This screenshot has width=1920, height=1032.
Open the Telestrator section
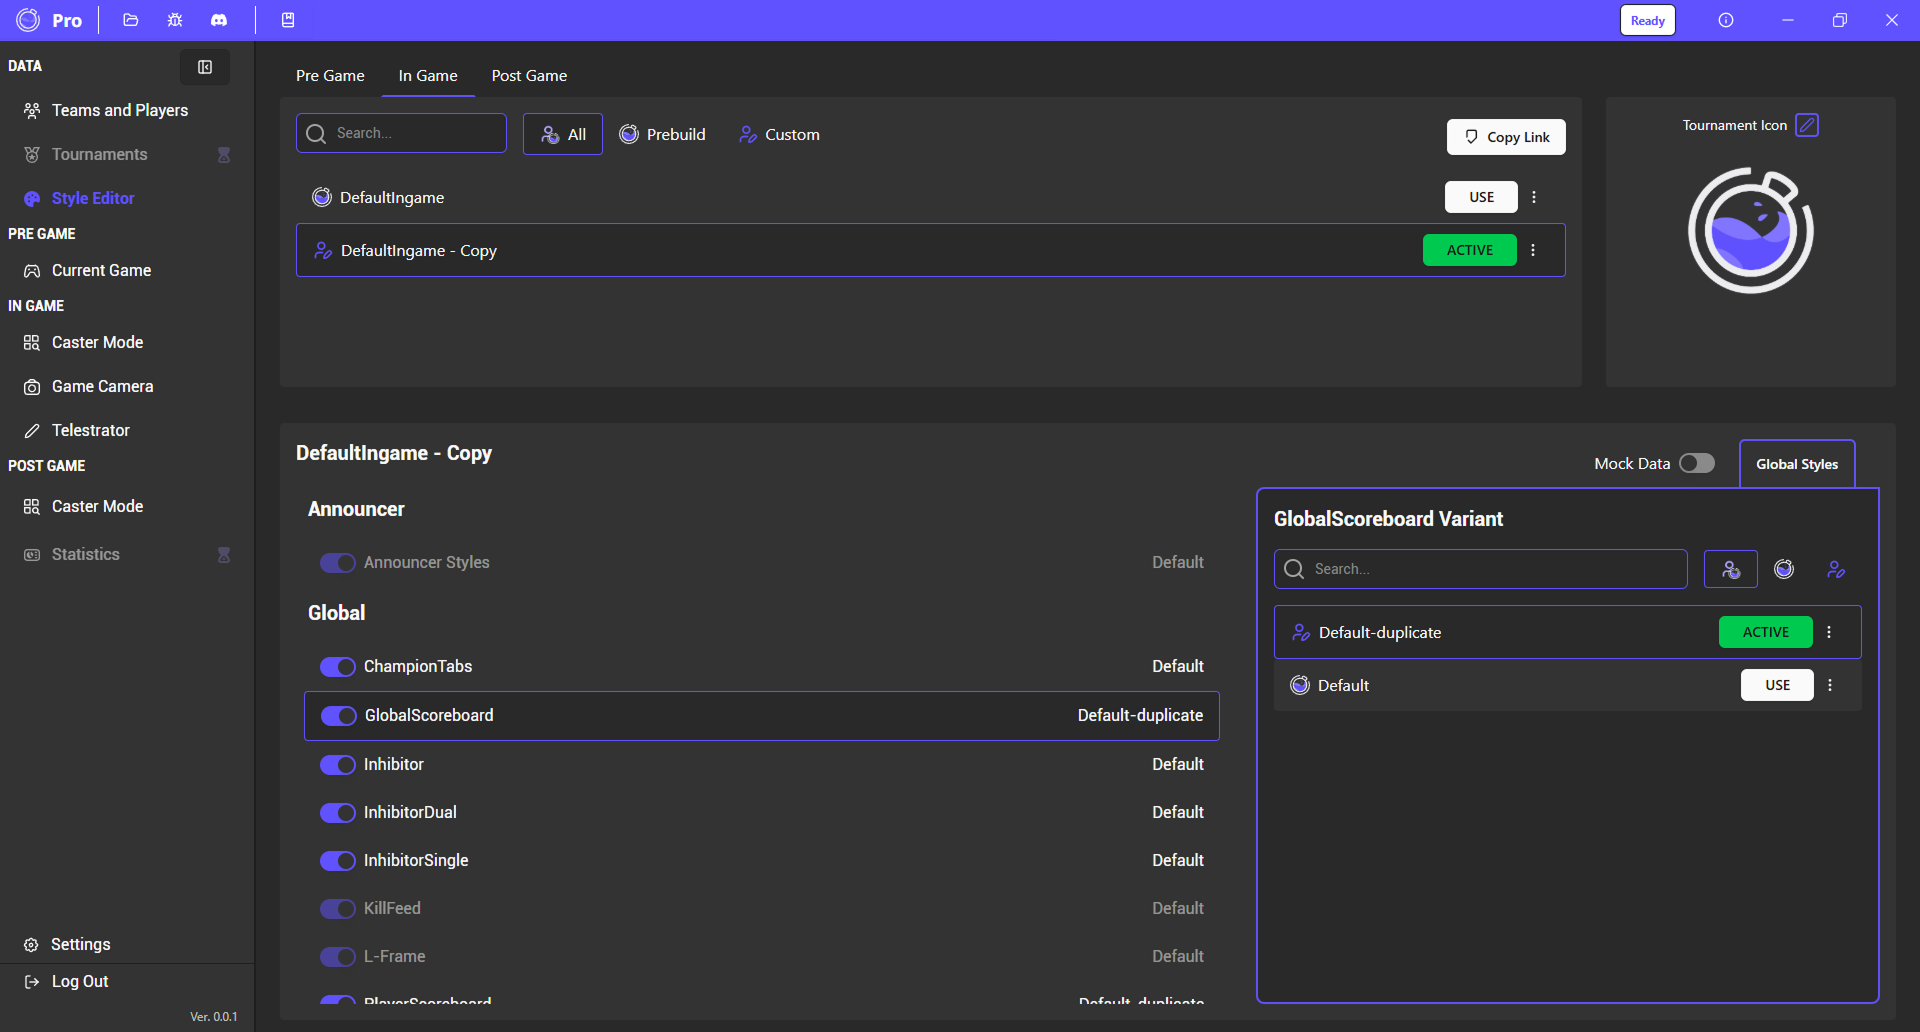[x=90, y=430]
